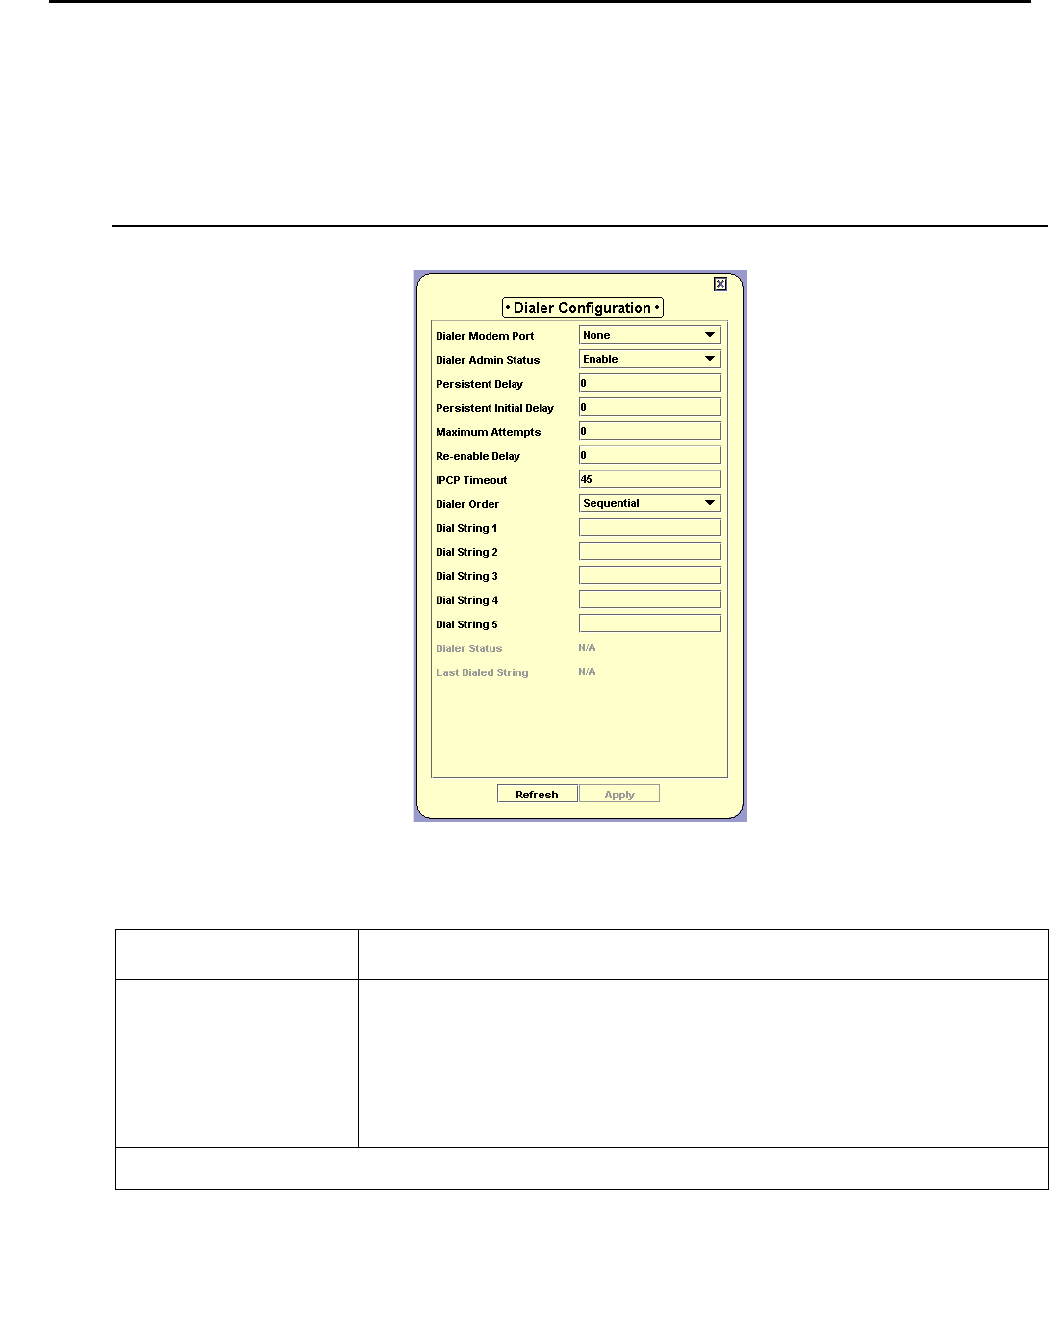Screen dimensions: 1049x1319
Task: Click the Dialer Modem Port label
Action: (485, 336)
